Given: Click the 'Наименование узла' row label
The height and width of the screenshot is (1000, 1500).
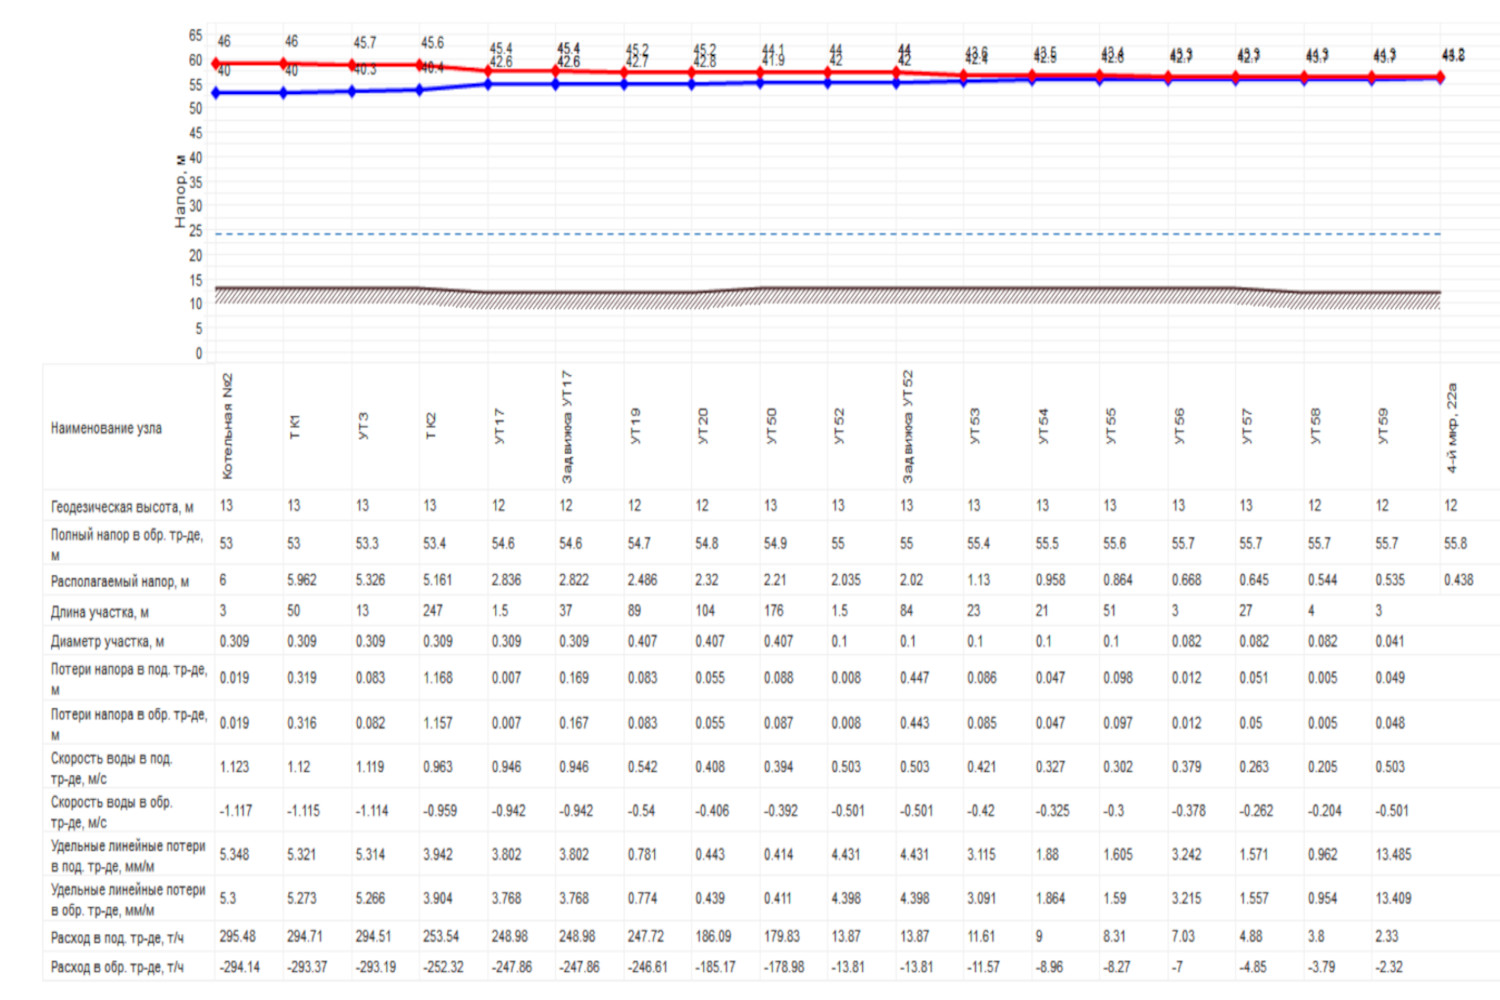Looking at the screenshot, I should [106, 428].
